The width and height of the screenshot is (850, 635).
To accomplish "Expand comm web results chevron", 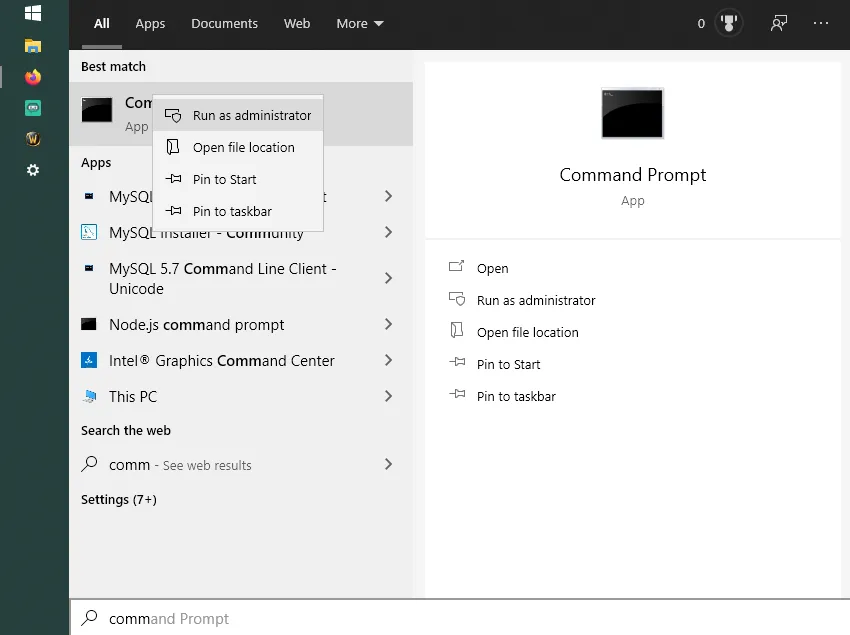I will click(x=388, y=464).
